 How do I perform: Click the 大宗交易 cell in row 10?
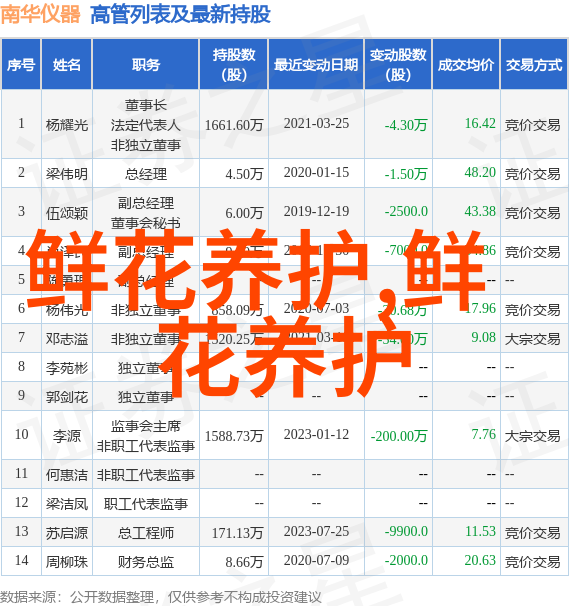[533, 436]
